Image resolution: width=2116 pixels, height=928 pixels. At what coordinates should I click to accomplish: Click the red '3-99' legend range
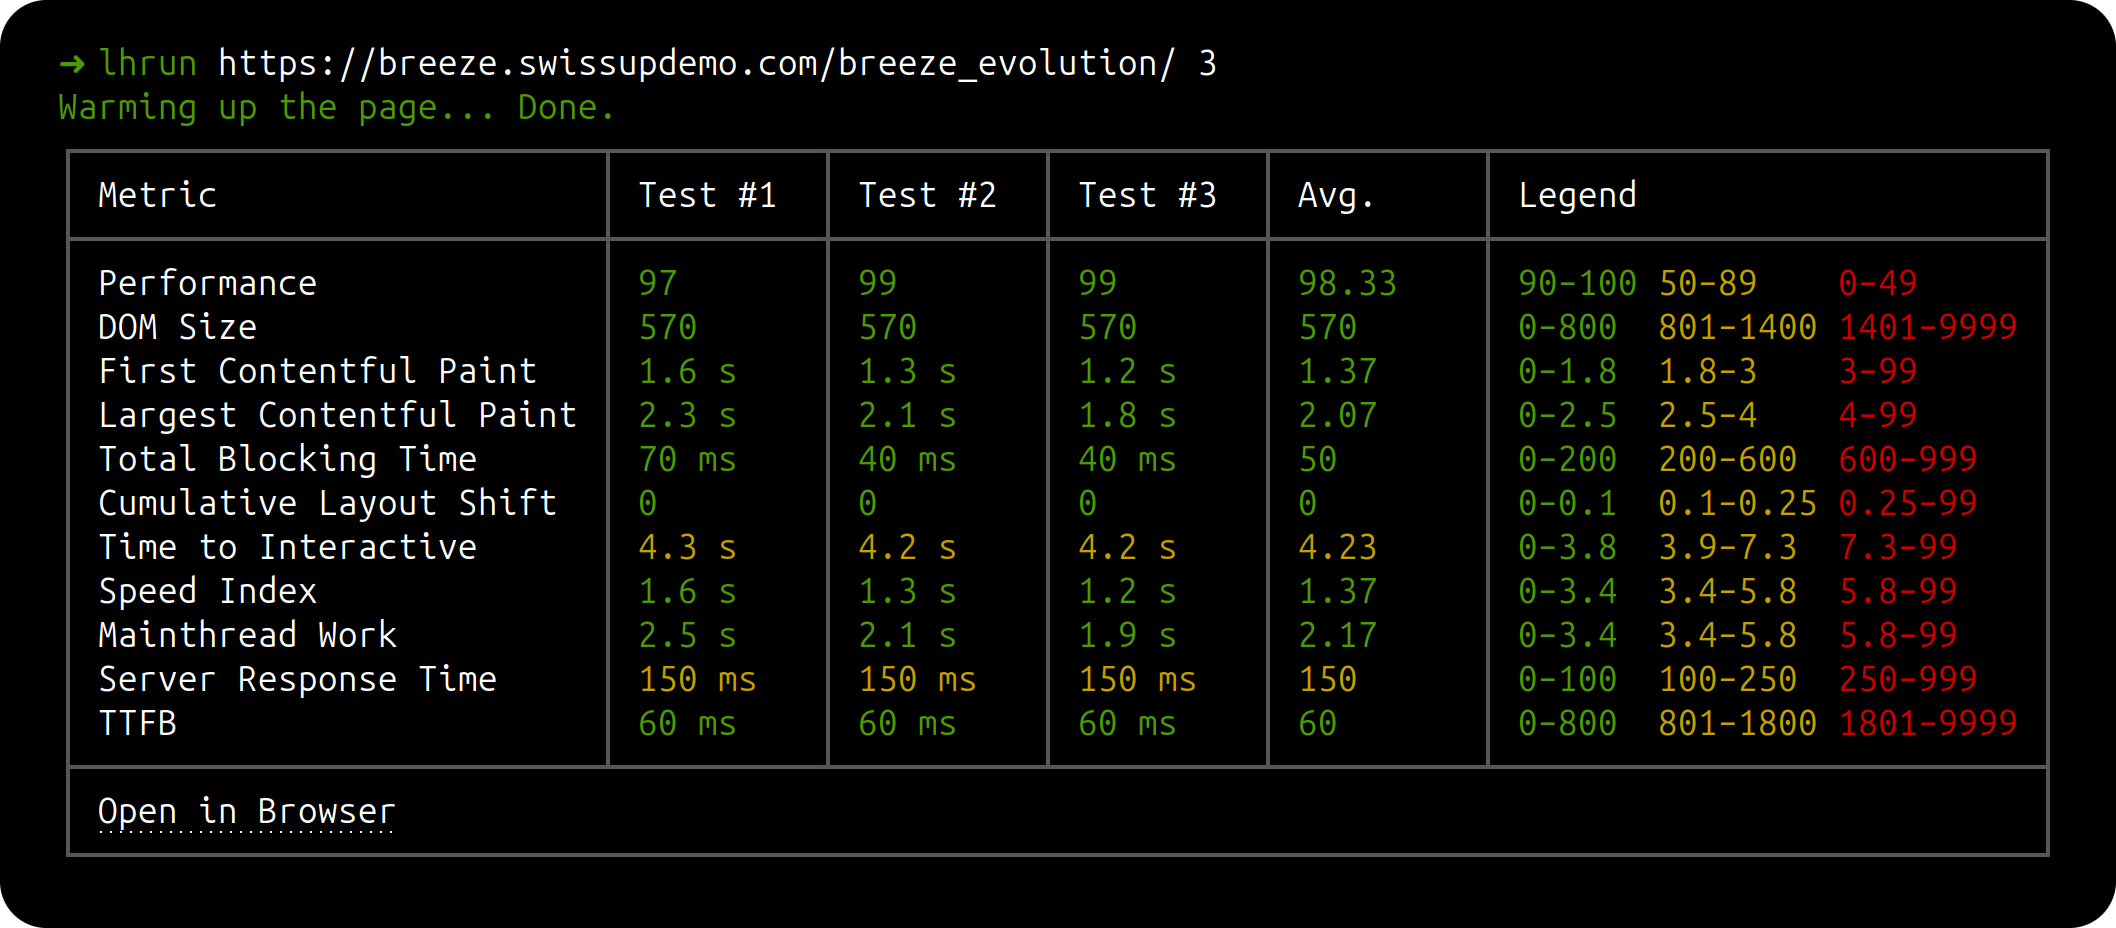1878,371
